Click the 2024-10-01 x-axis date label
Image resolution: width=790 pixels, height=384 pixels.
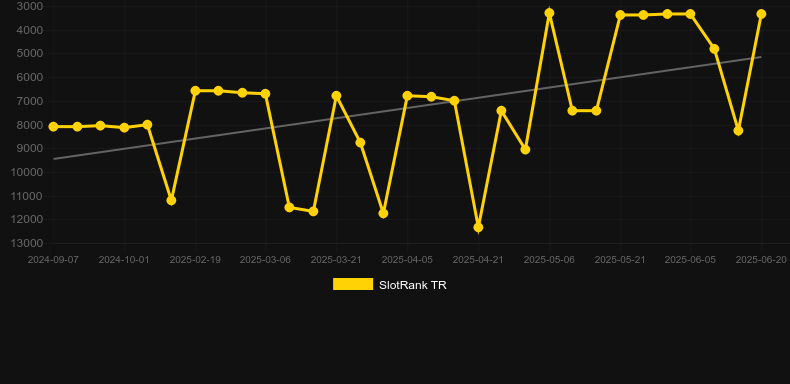pos(124,260)
